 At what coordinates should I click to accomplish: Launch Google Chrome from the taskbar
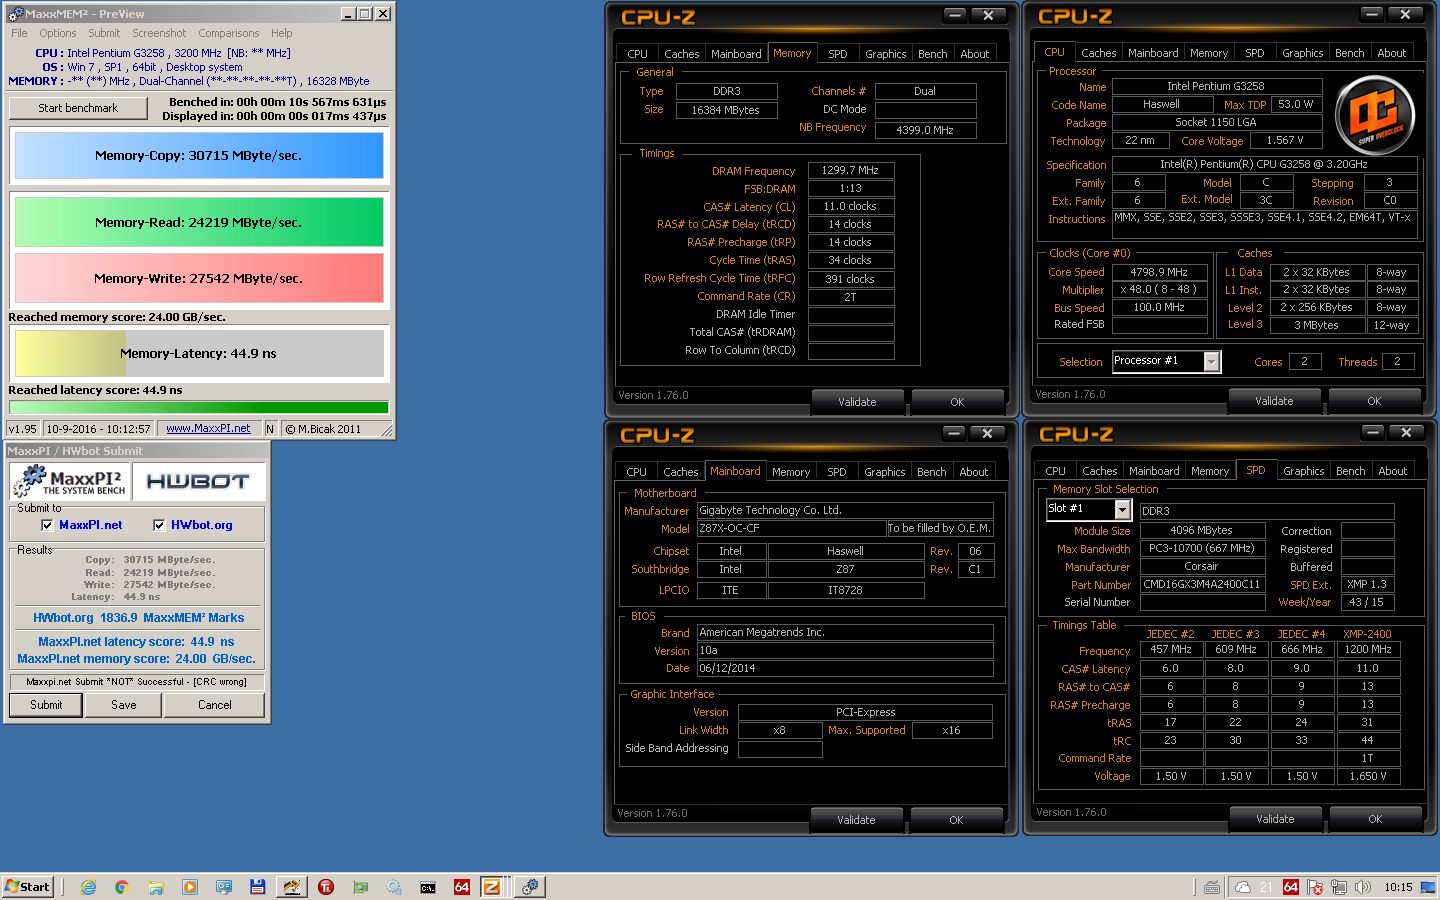click(x=122, y=886)
